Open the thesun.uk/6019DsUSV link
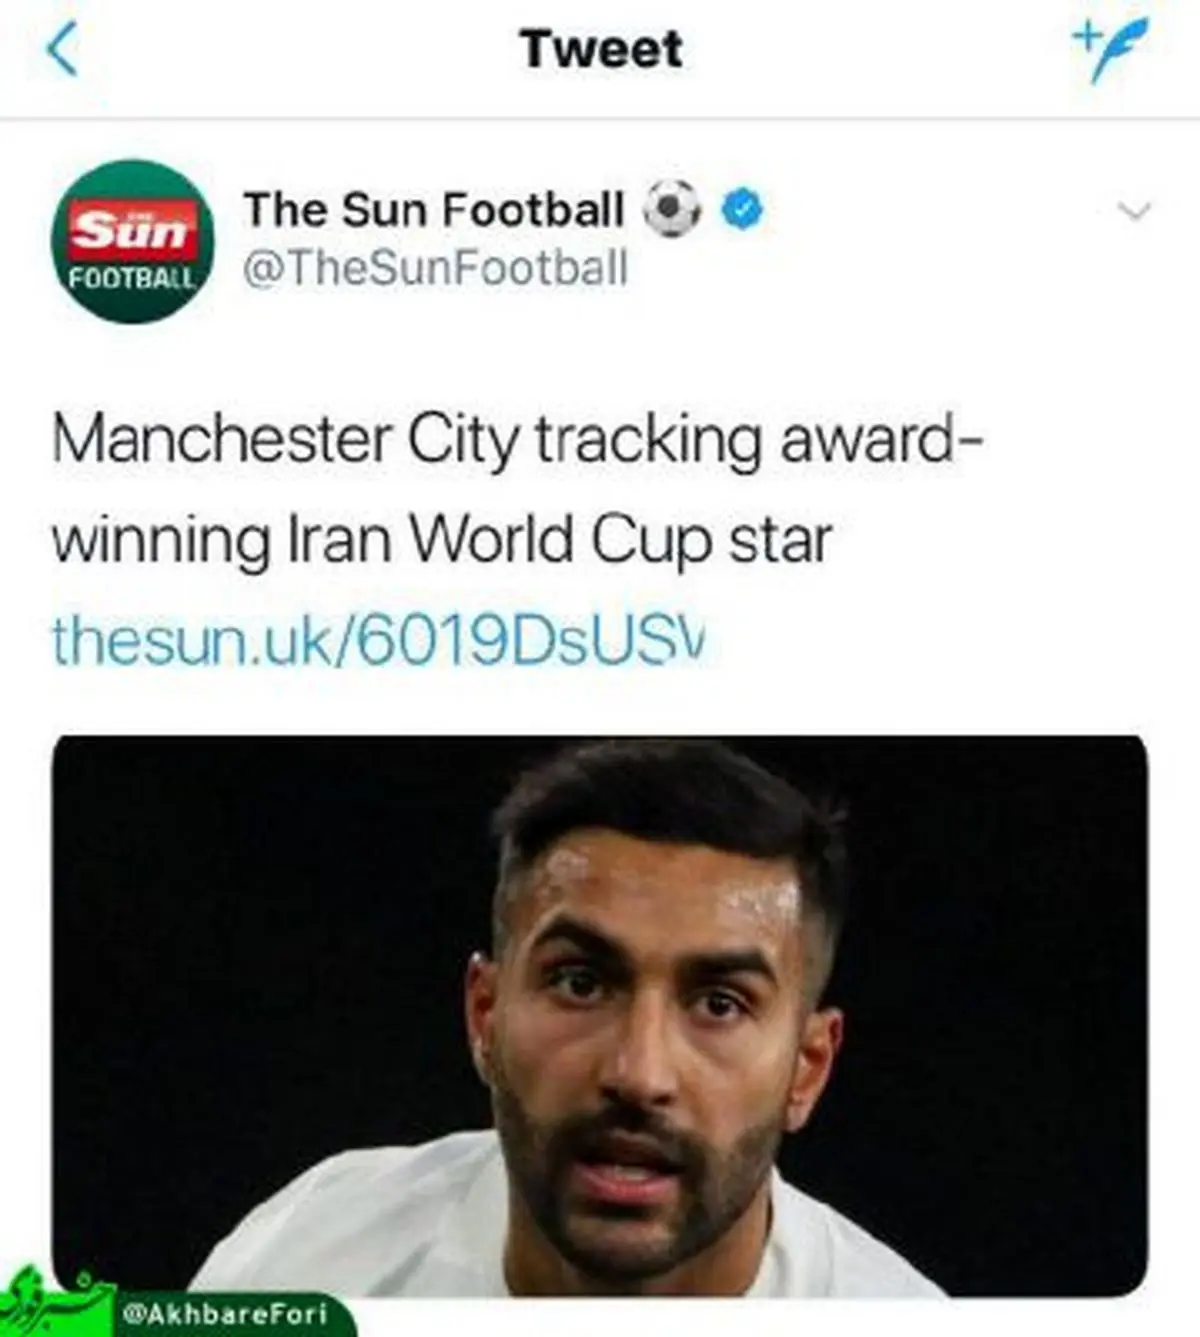Viewport: 1200px width, 1337px height. 379,641
